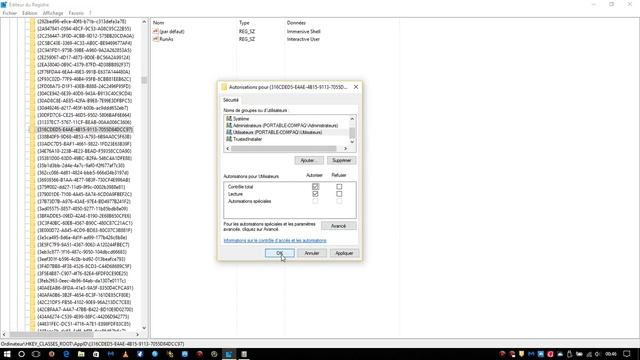Click the Administrateurs group icon in list

(229, 125)
